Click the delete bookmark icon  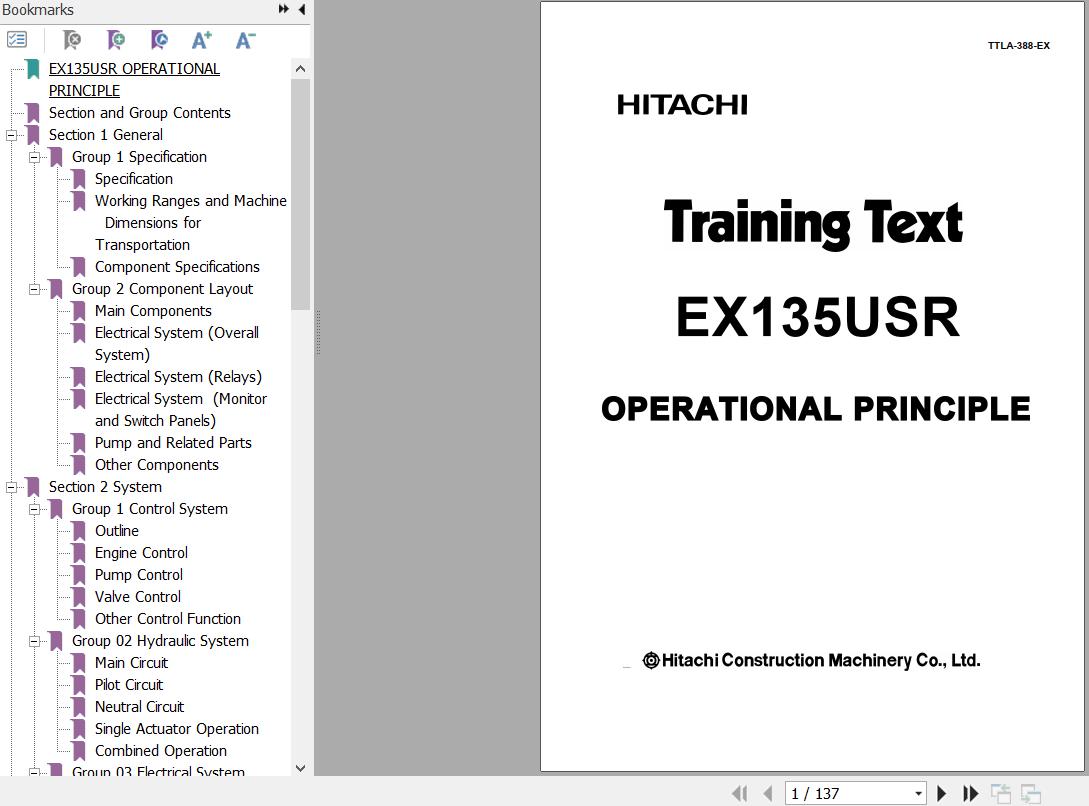72,40
